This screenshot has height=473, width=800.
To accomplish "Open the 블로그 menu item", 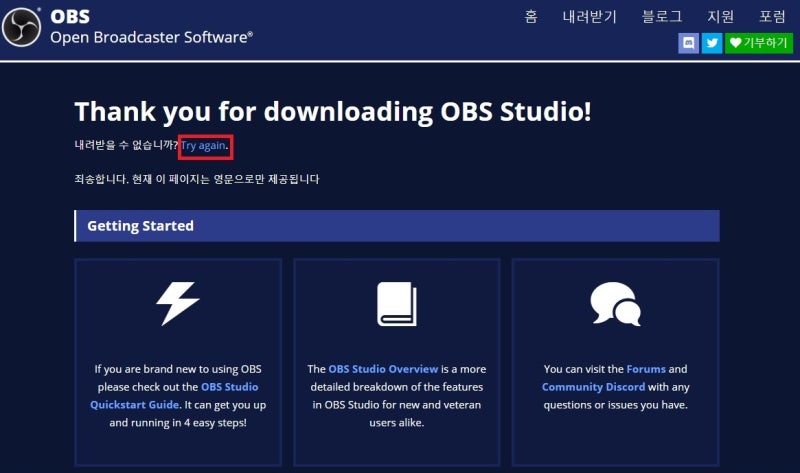I will click(662, 17).
